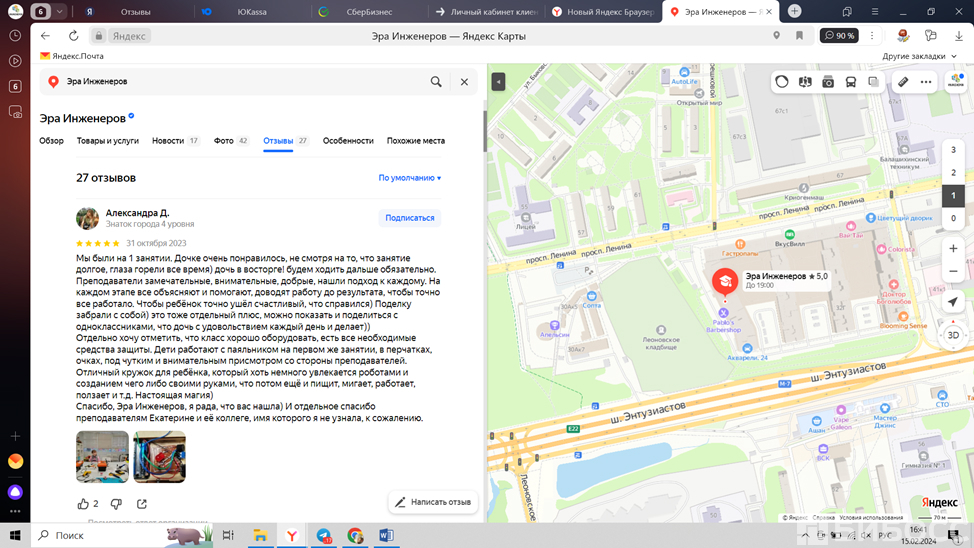Open the downloads panel

(x=958, y=36)
